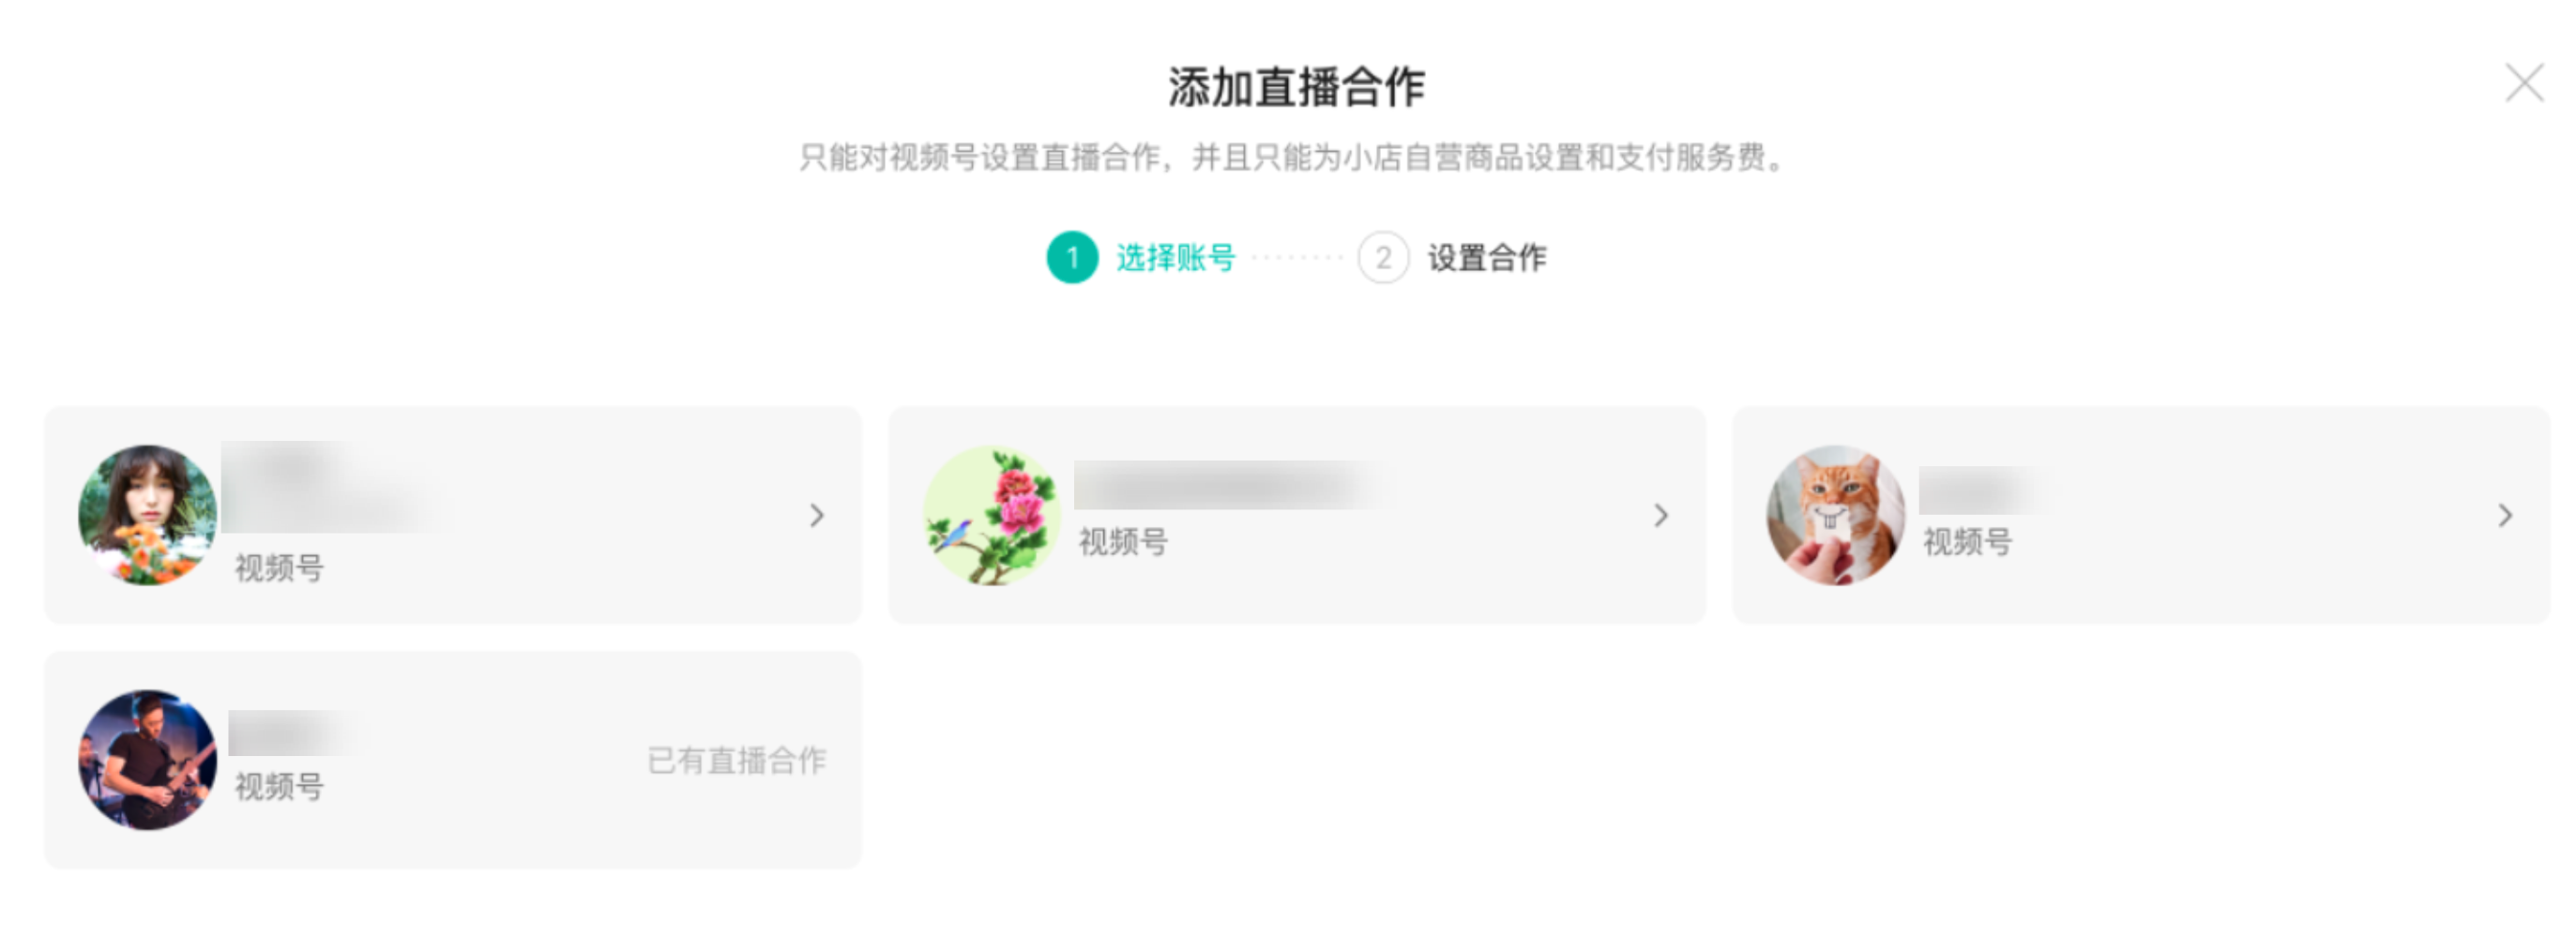The image size is (2576, 952).
Task: Click the 已有直播合作 status text
Action: tap(737, 760)
